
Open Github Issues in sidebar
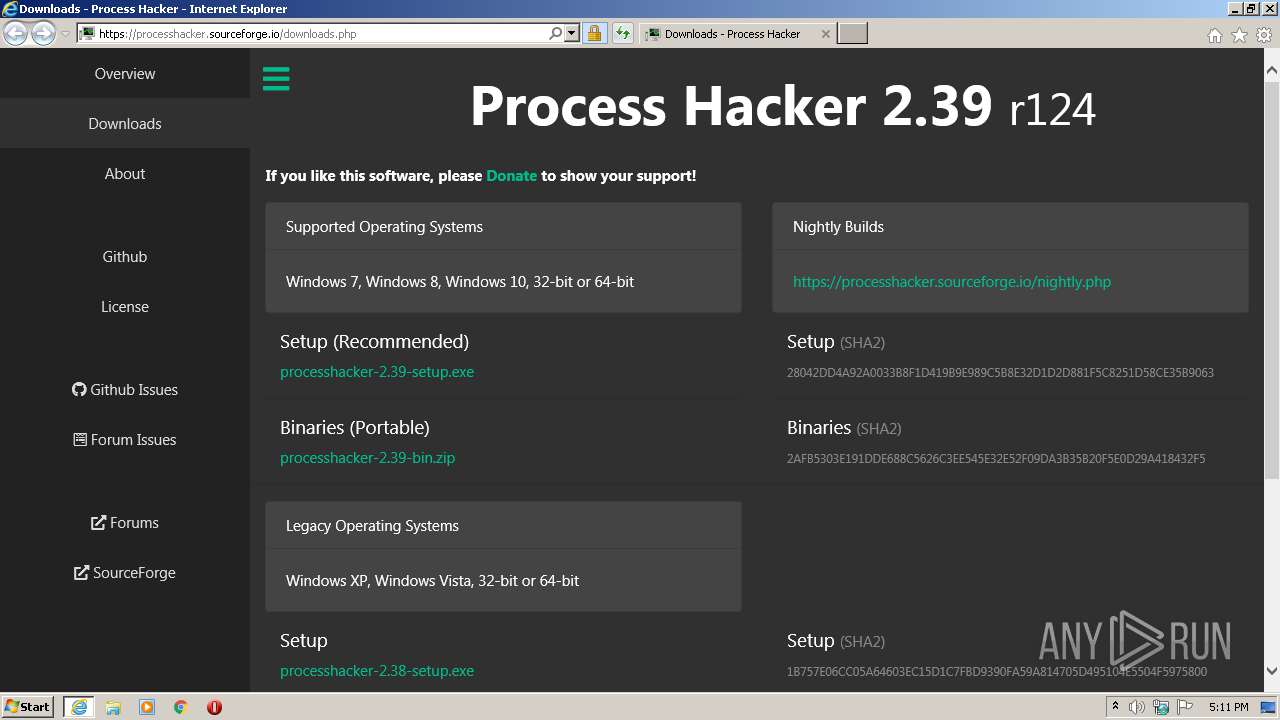pyautogui.click(x=125, y=389)
